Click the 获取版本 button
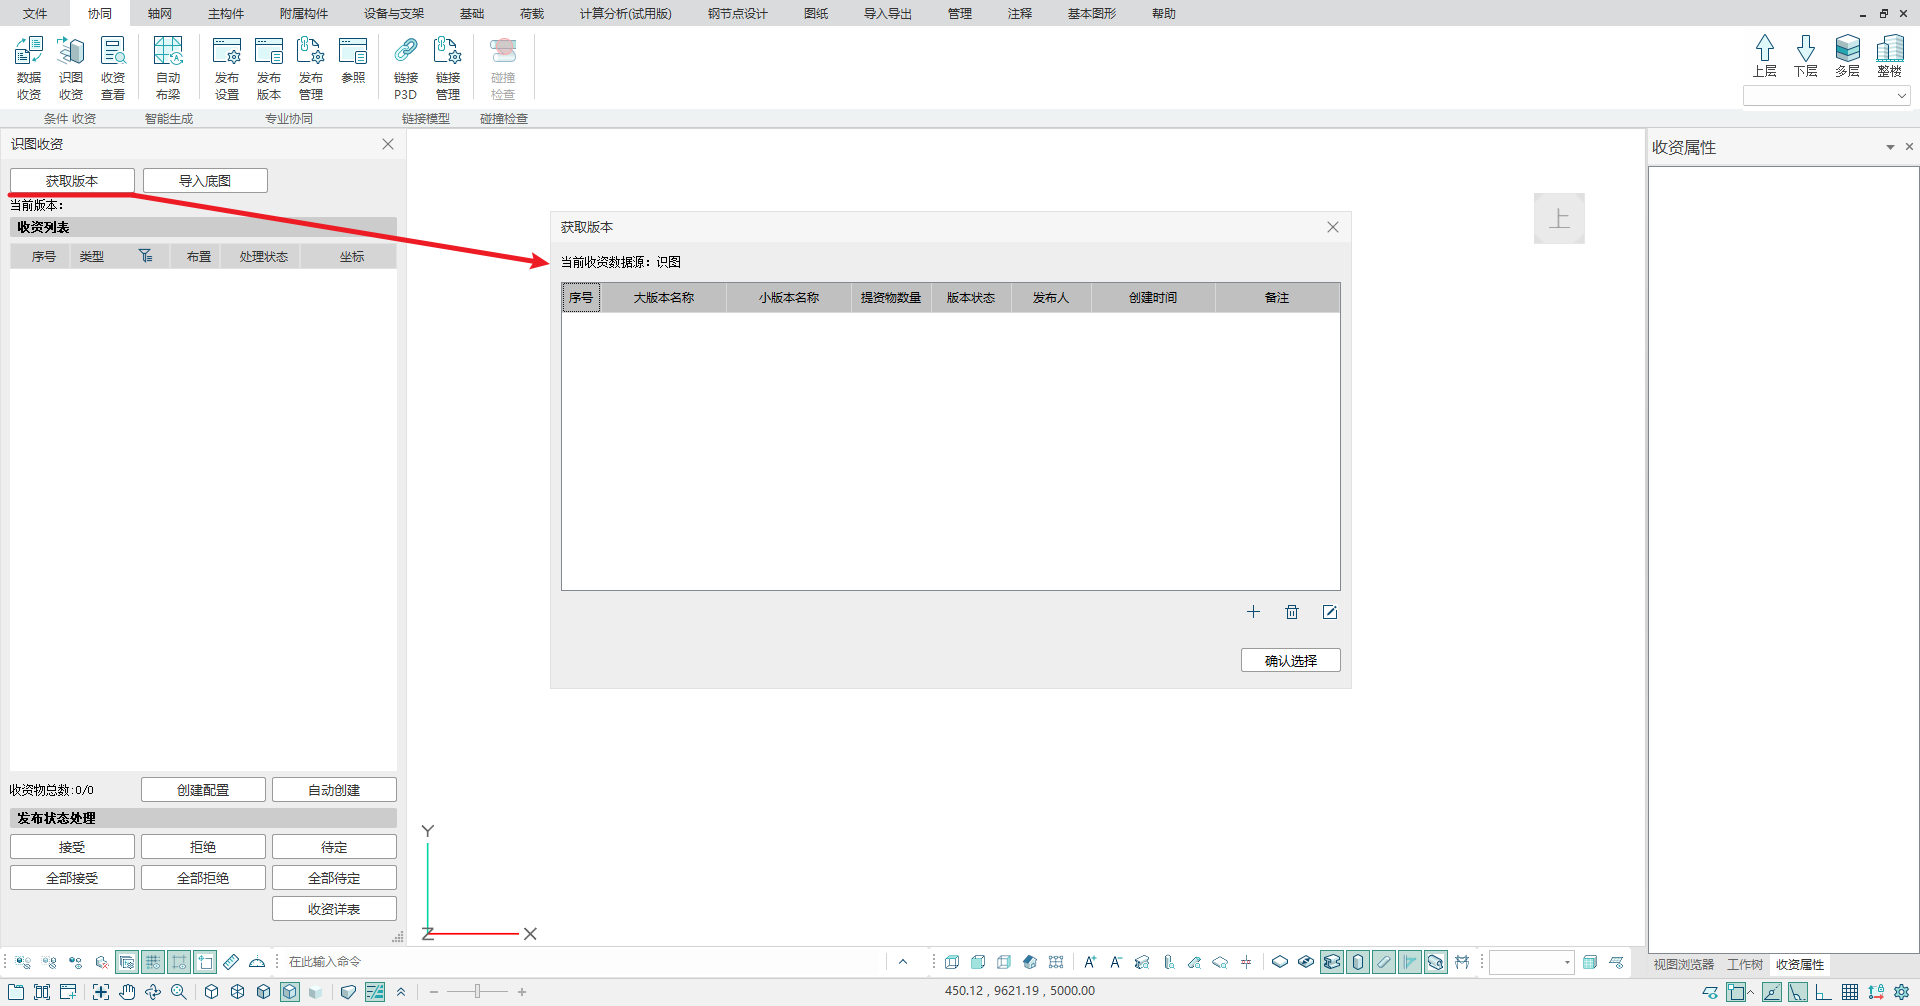The height and width of the screenshot is (1006, 1920). tap(72, 180)
